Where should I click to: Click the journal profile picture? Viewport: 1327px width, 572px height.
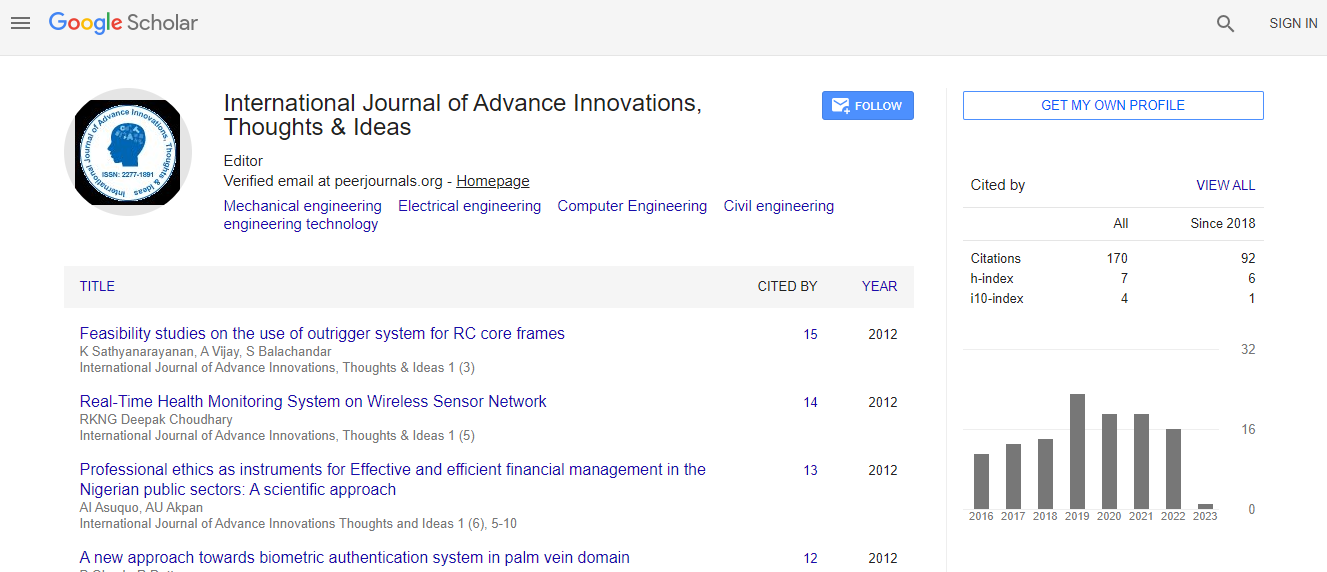tap(128, 152)
